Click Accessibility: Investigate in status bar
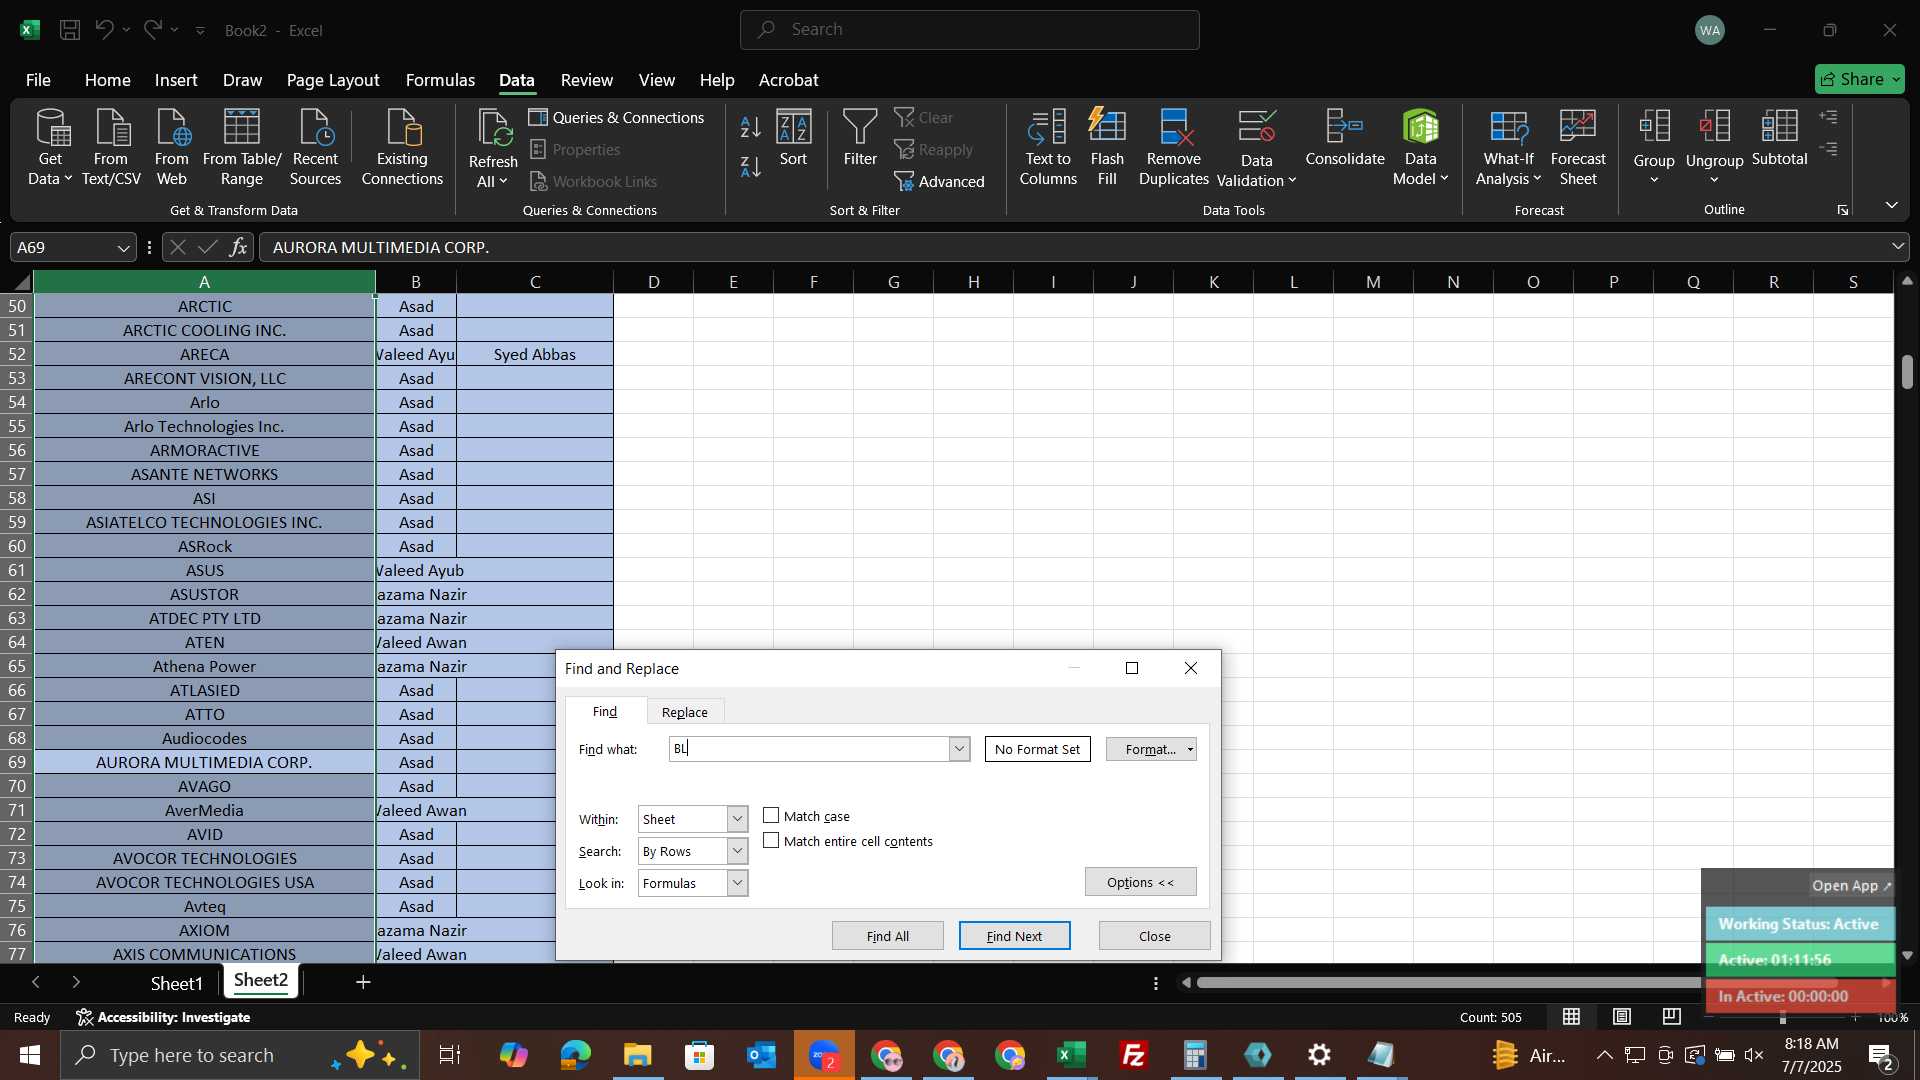 pos(163,1017)
